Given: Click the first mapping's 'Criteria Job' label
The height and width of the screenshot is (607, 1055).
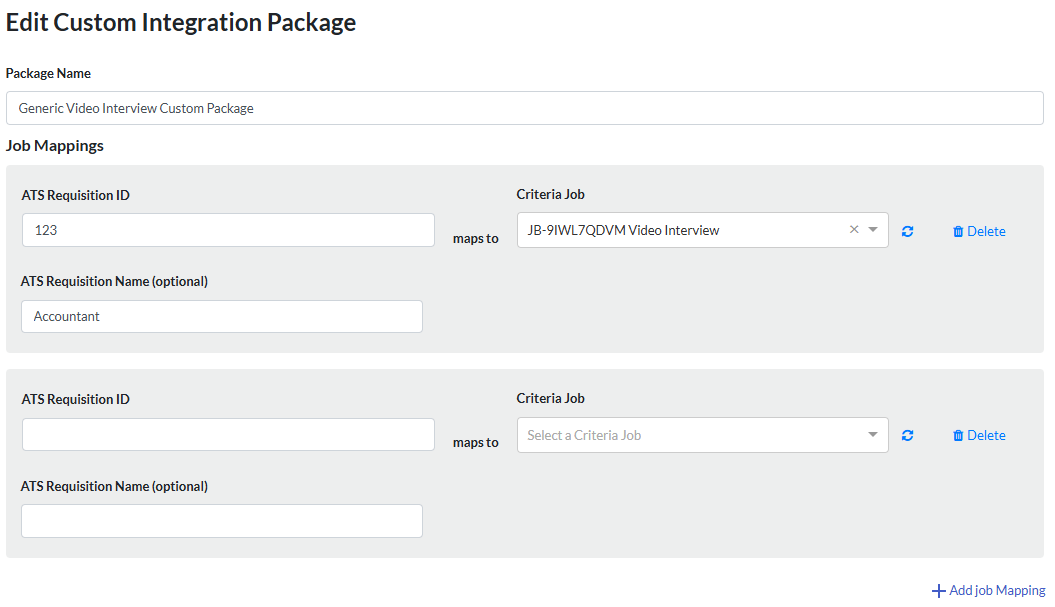Looking at the screenshot, I should click(550, 194).
